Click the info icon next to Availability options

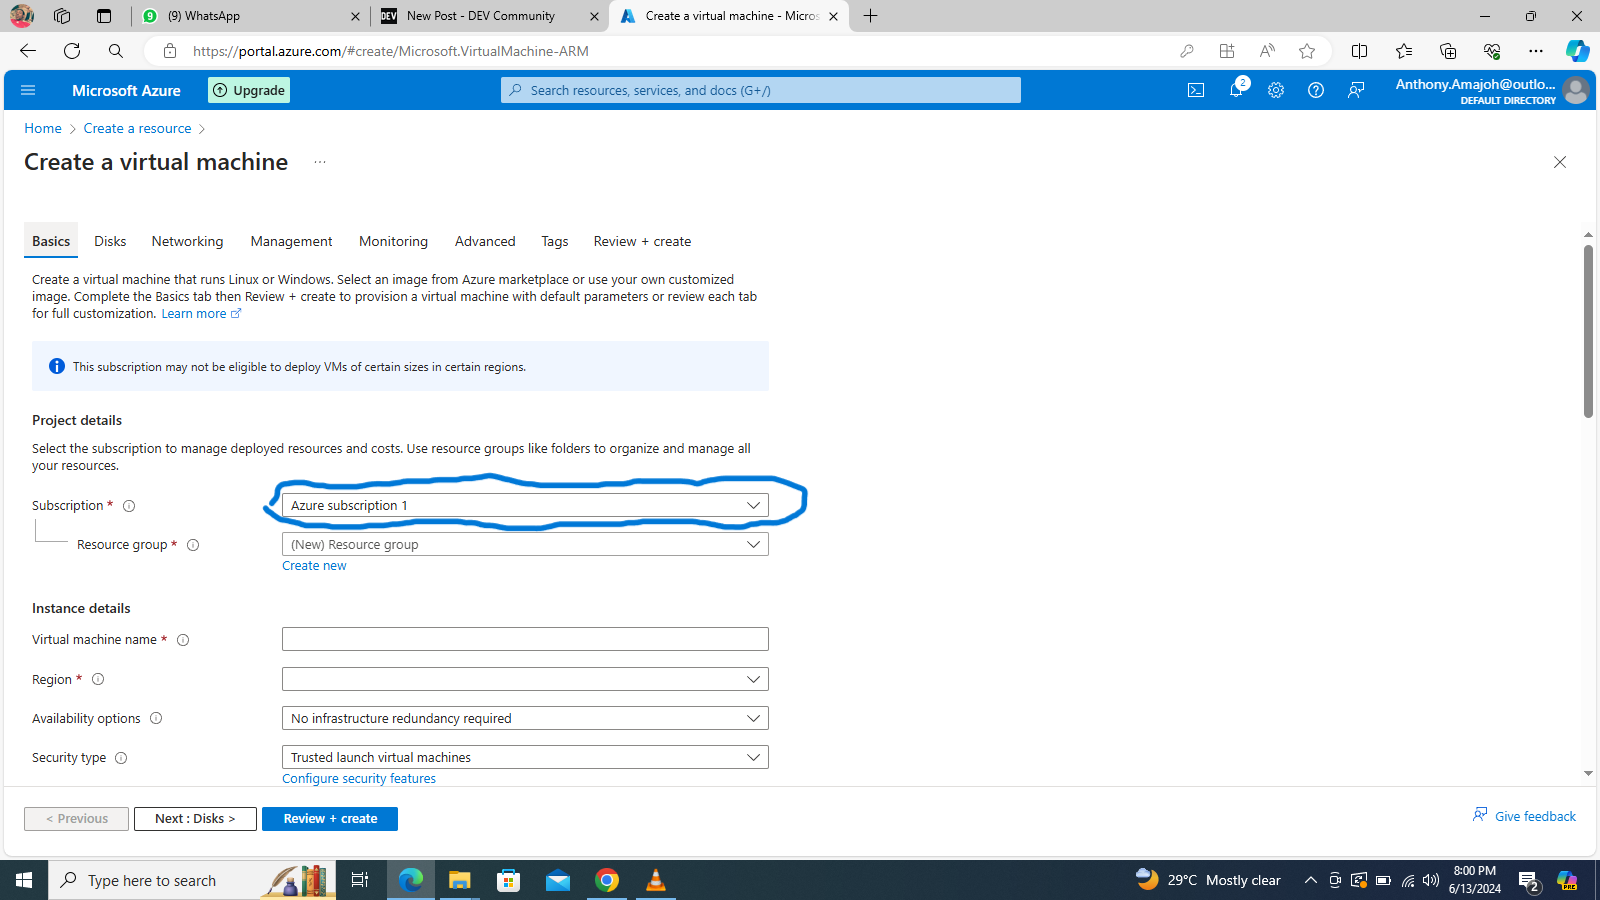156,718
